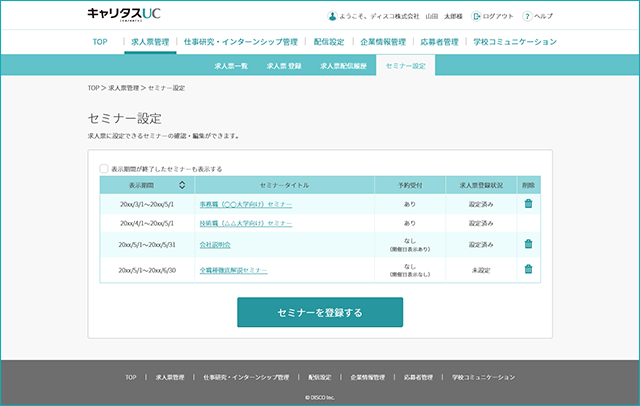Click the 求人票登録状況 column header
The height and width of the screenshot is (406, 640).
[x=481, y=185]
